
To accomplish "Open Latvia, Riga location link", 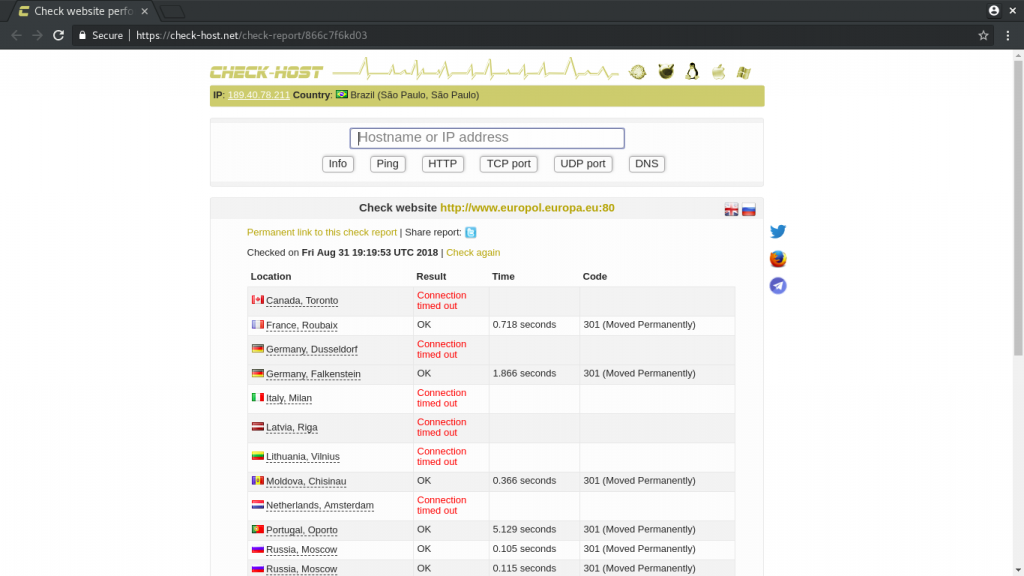I will pyautogui.click(x=291, y=428).
